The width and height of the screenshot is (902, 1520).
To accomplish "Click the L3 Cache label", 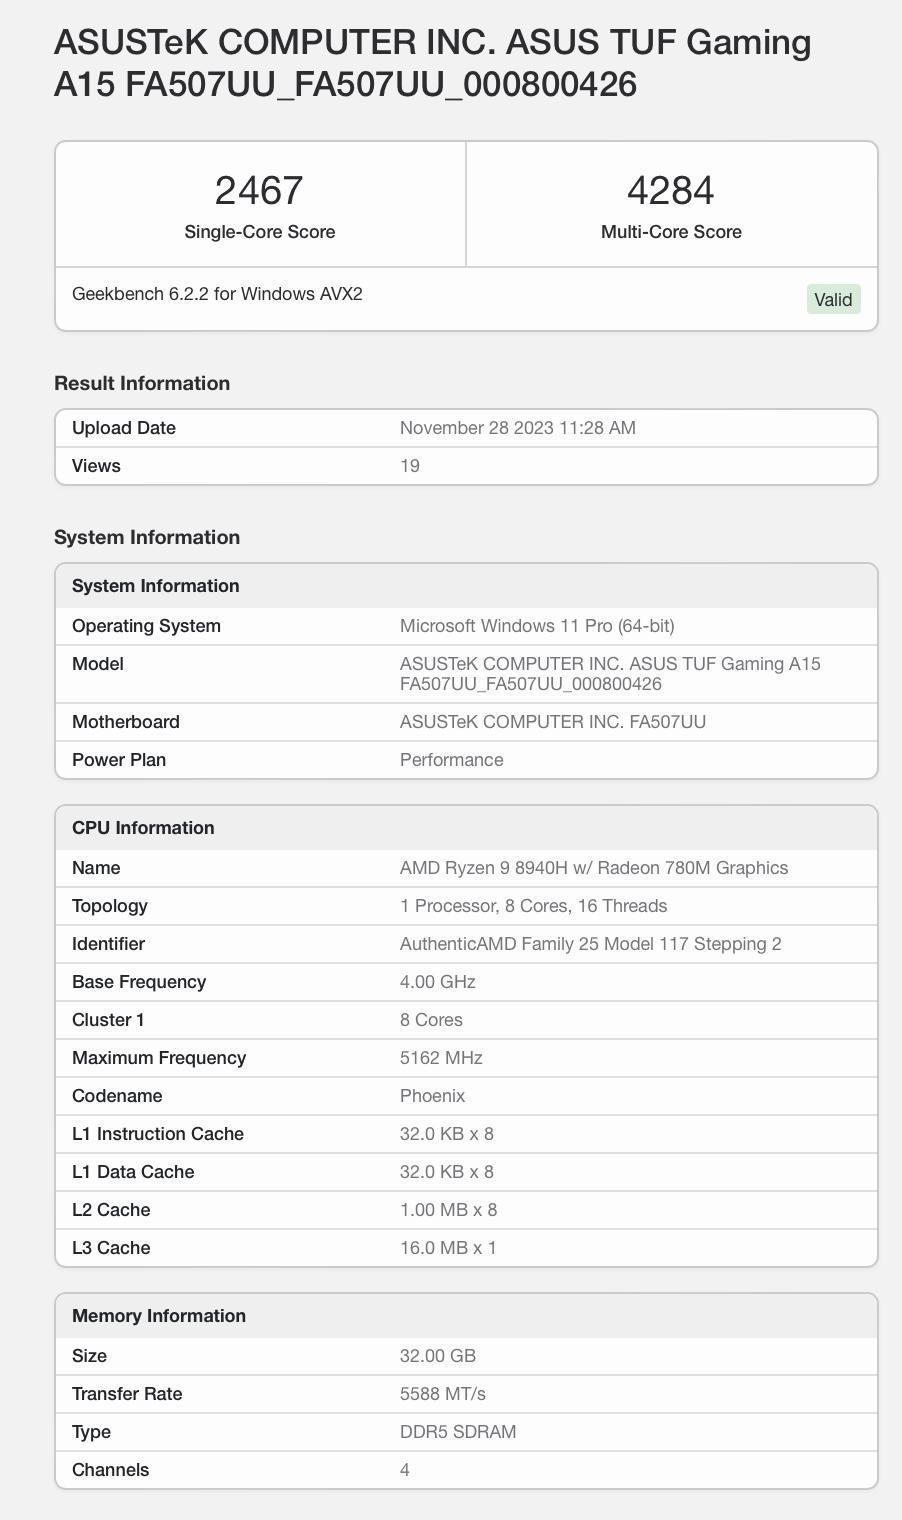I will pos(111,1248).
